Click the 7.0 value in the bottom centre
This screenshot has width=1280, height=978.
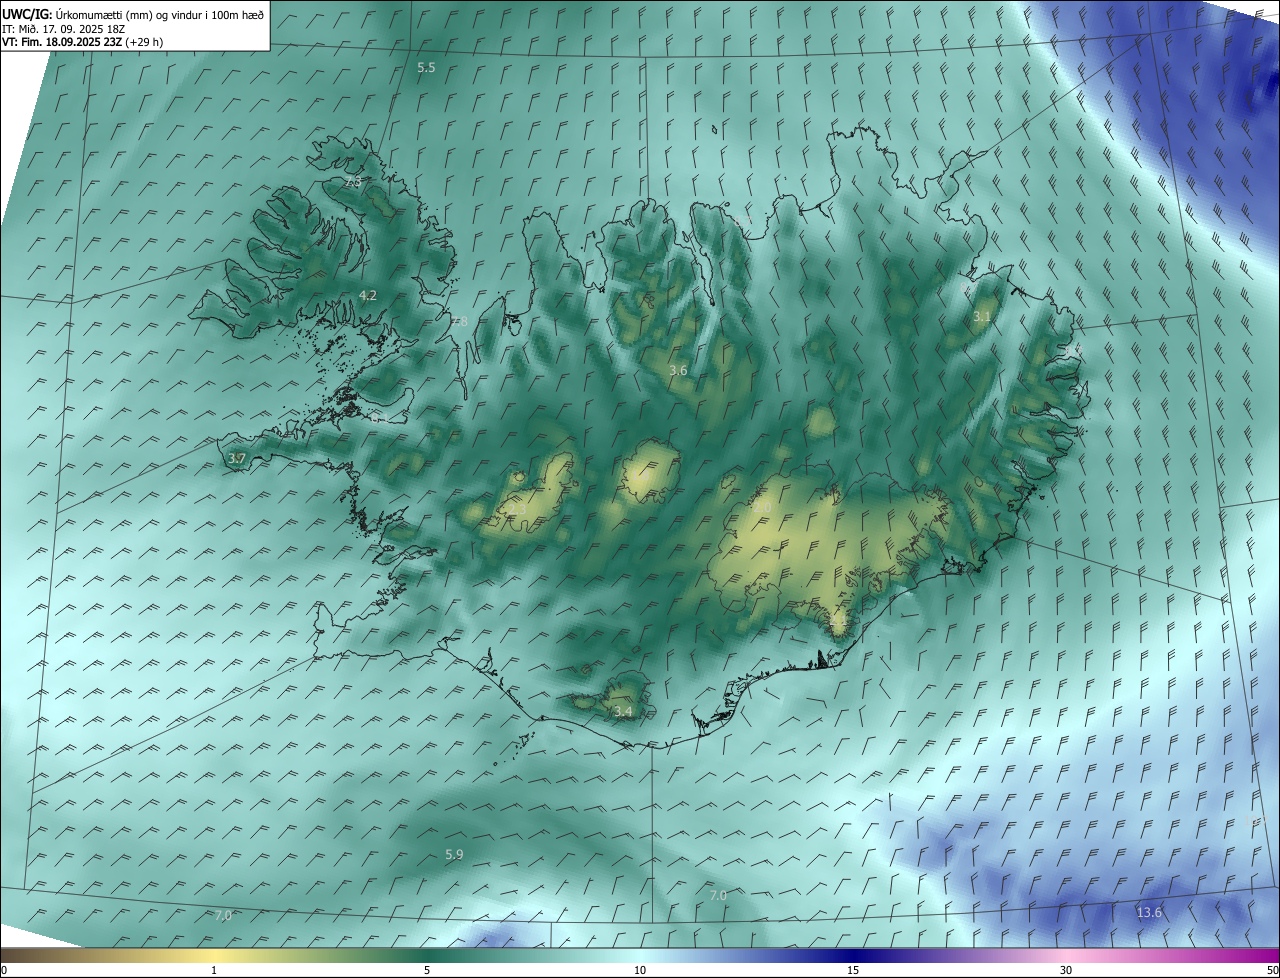(x=718, y=895)
